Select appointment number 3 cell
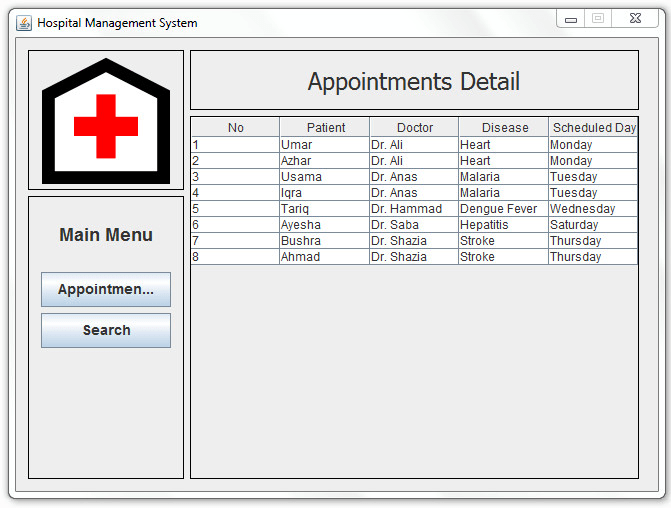Image resolution: width=671 pixels, height=508 pixels. (x=235, y=177)
